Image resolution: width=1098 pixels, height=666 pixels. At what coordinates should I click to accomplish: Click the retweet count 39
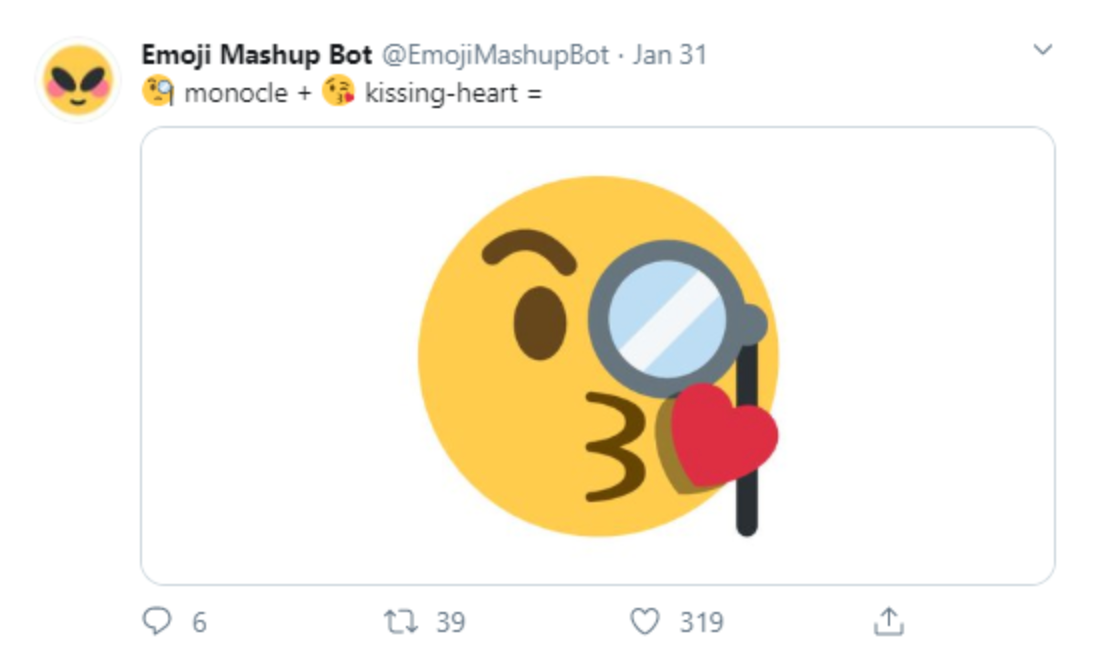point(450,622)
